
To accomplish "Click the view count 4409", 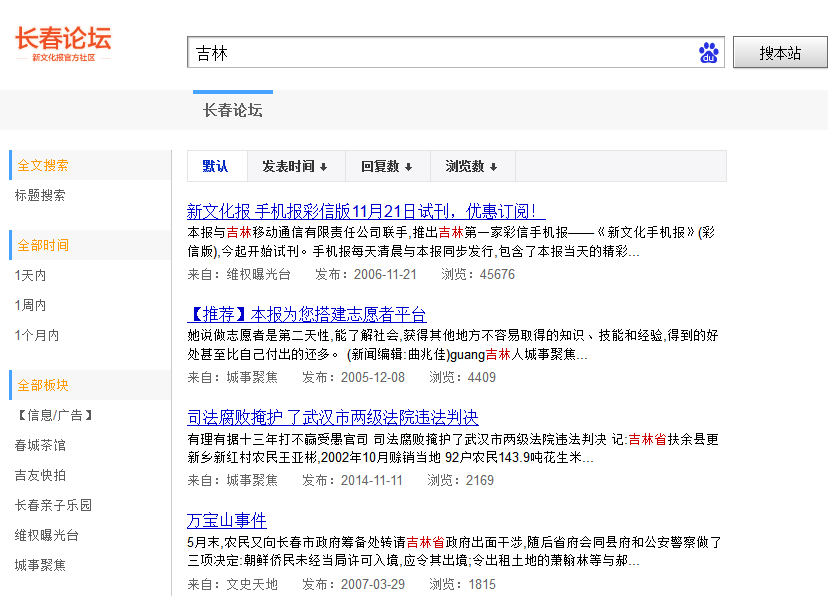I will 481,377.
